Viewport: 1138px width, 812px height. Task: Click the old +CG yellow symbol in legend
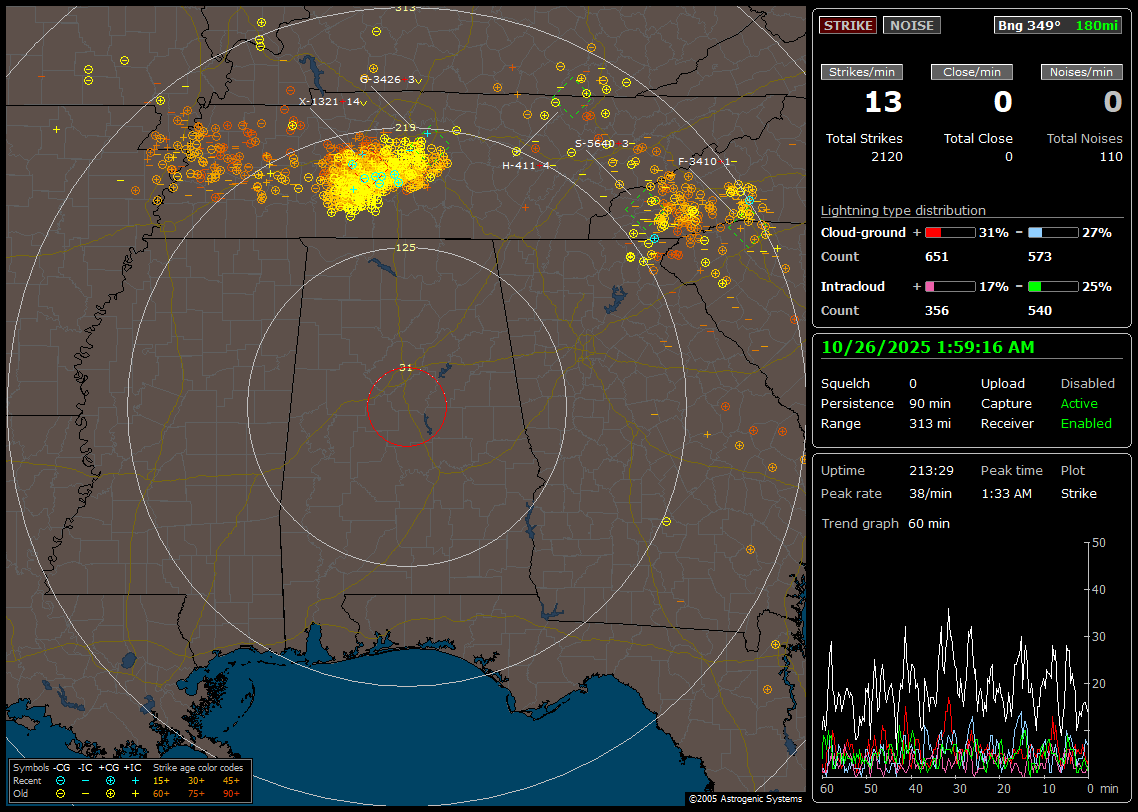tap(110, 793)
